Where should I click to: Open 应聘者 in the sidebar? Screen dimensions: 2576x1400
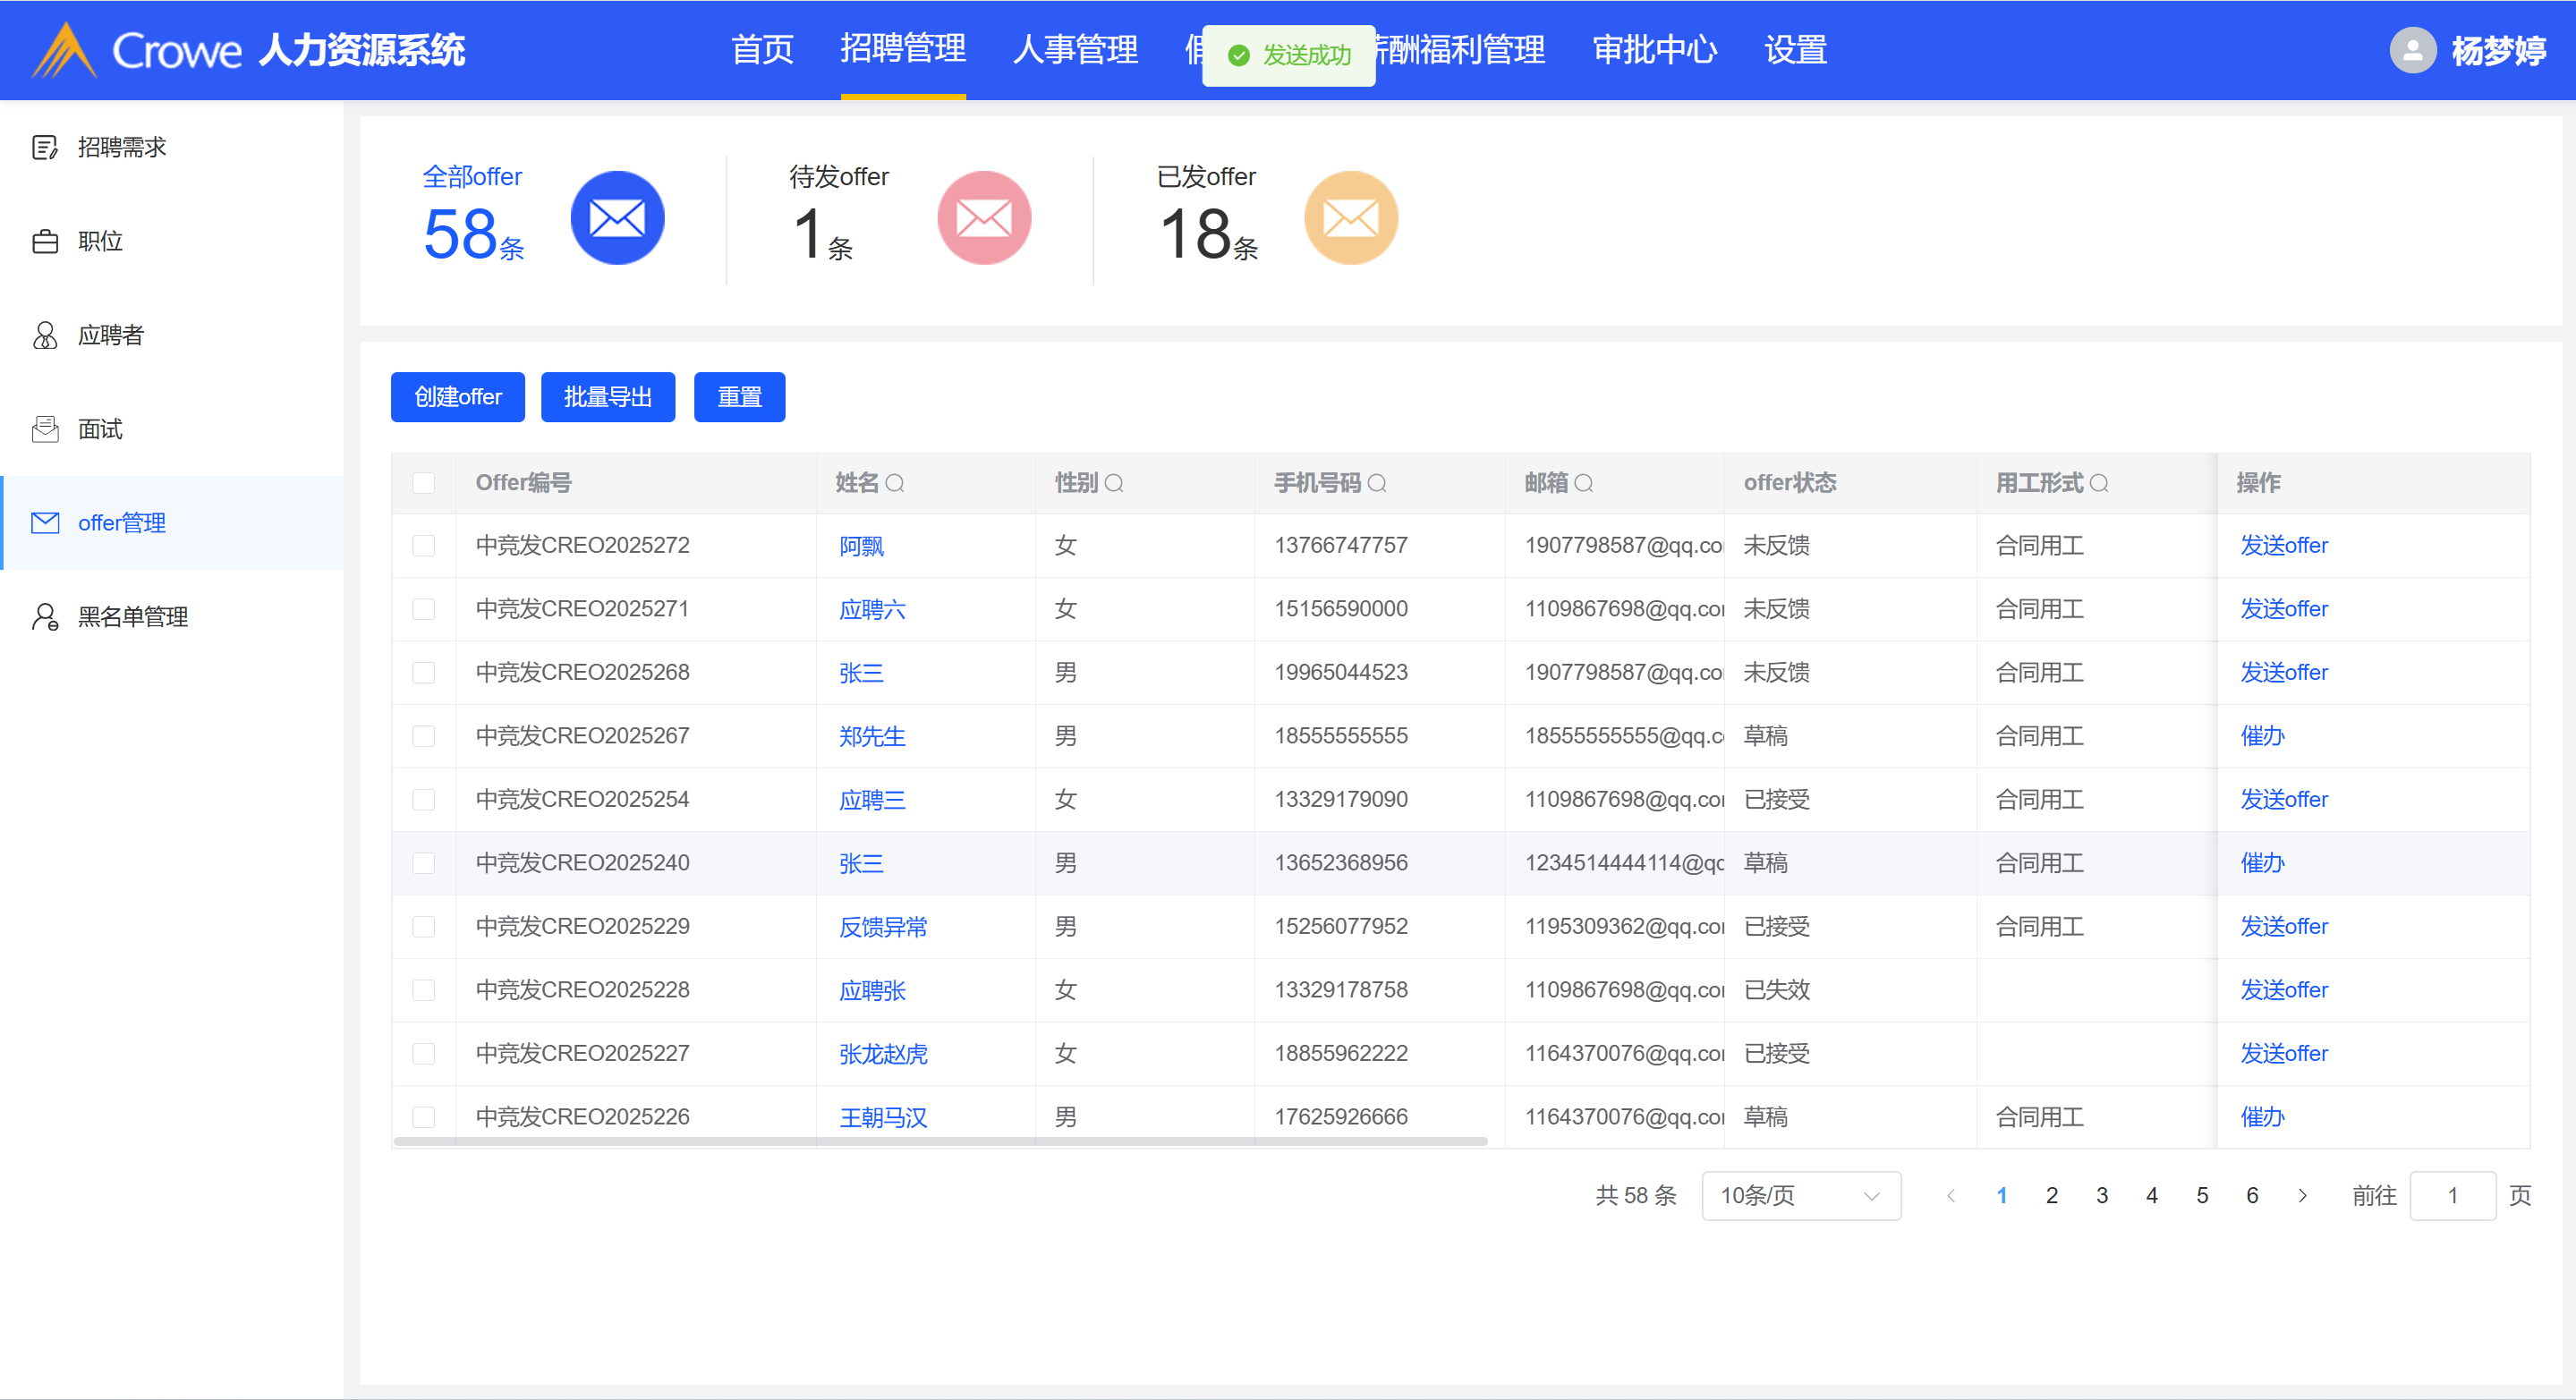110,335
